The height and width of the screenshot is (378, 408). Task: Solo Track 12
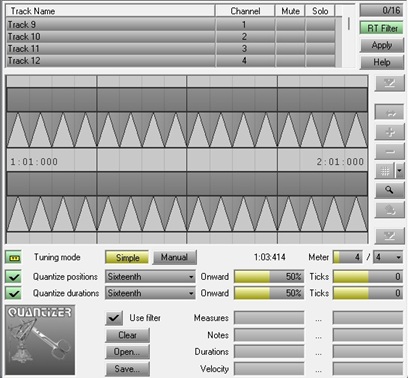click(320, 61)
